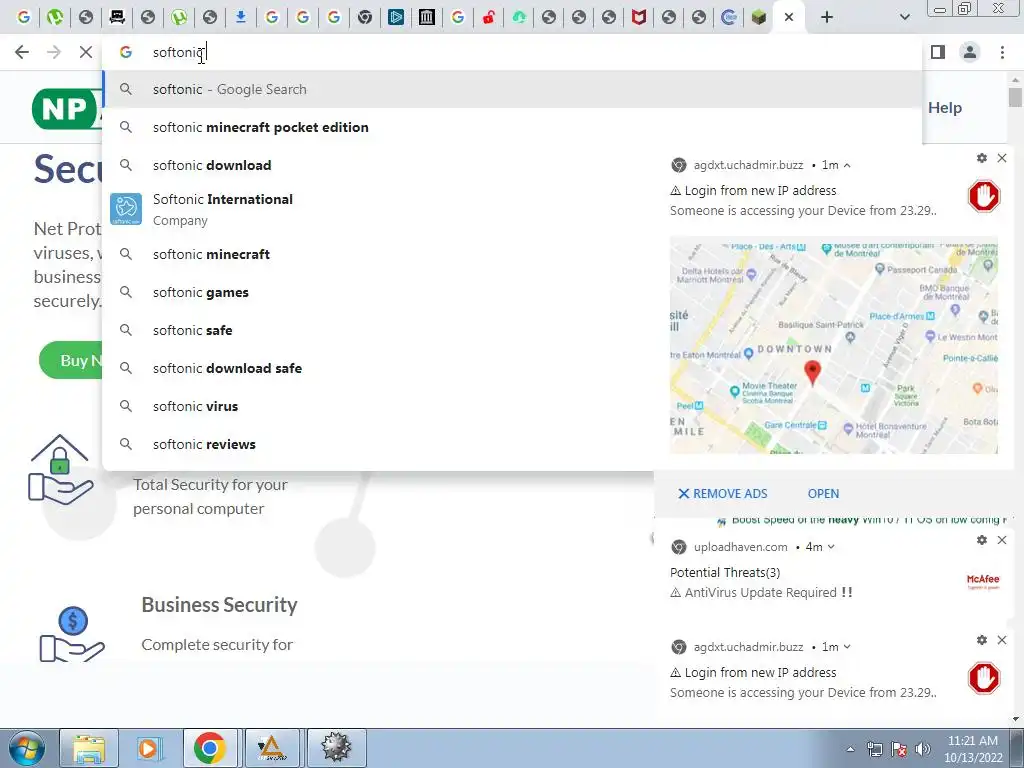Click McAfee logo in Potential Threats notification
Screen dimensions: 1024x768
tap(983, 581)
